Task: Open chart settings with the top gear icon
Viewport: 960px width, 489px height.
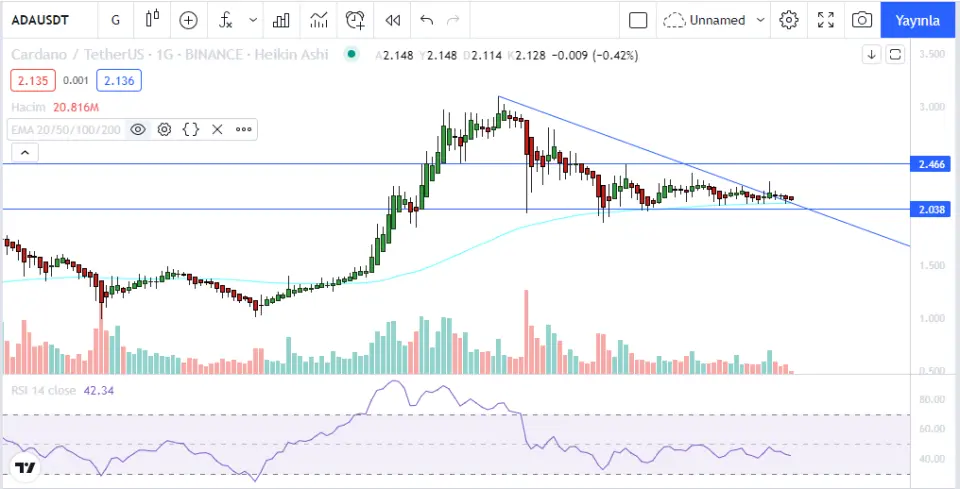Action: (789, 19)
